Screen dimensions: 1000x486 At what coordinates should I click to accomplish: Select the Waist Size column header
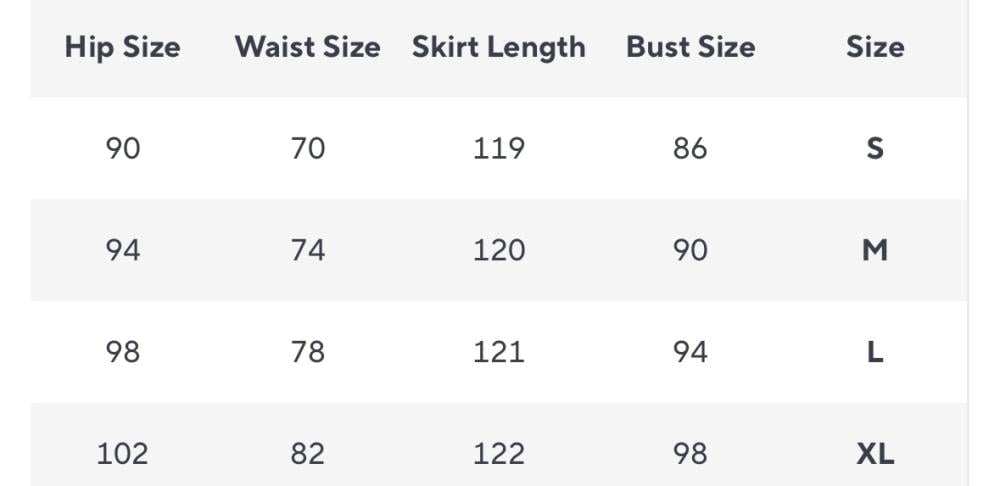coord(307,47)
